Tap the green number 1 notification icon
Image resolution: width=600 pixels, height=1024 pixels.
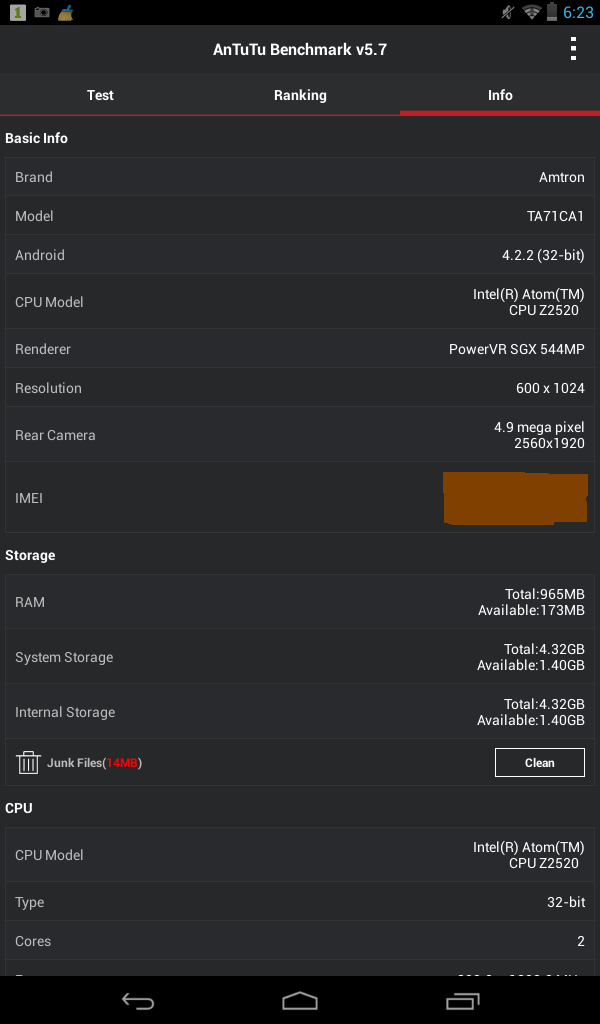point(15,13)
